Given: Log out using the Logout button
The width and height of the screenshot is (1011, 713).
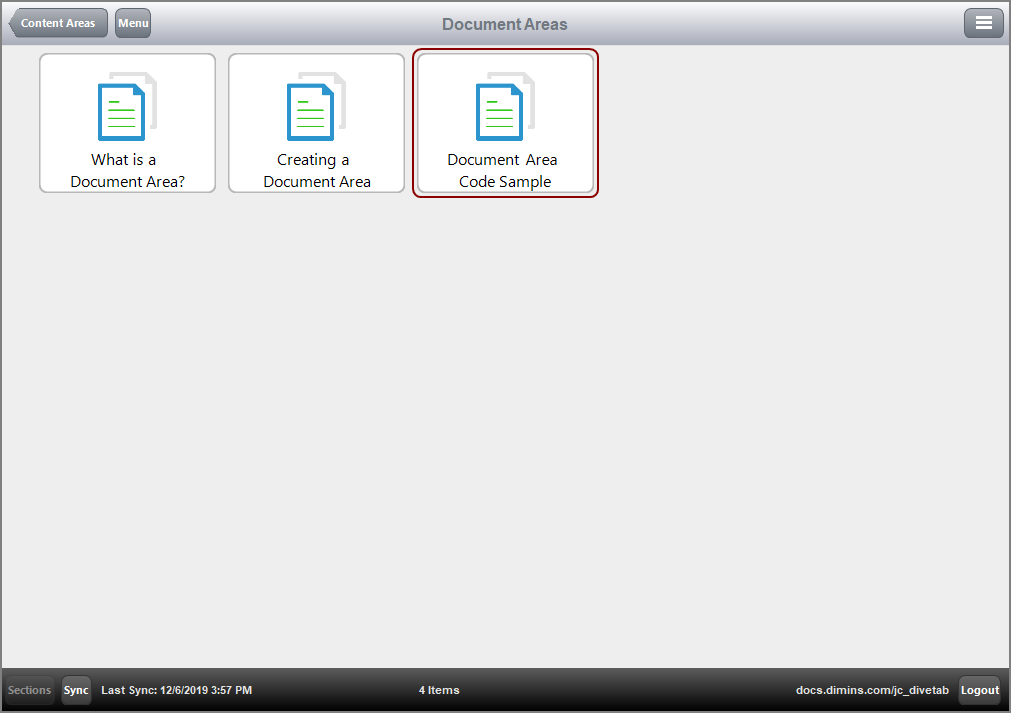Looking at the screenshot, I should pos(979,690).
